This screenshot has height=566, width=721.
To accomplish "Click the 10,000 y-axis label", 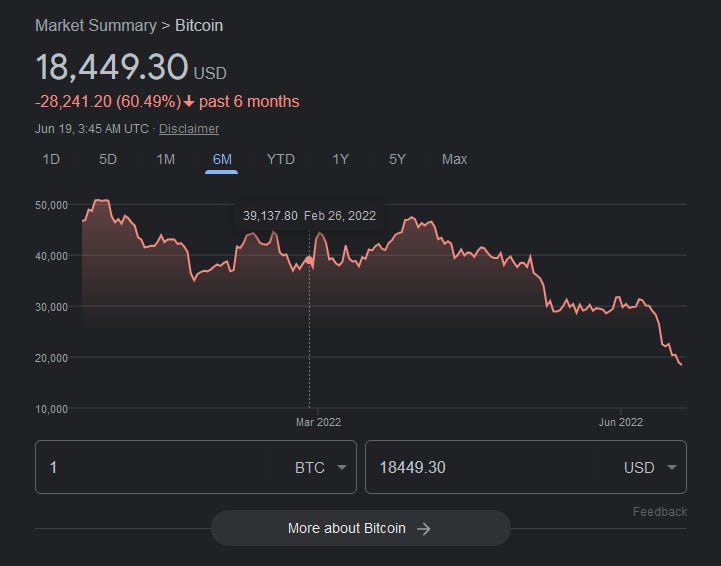I will coord(52,409).
